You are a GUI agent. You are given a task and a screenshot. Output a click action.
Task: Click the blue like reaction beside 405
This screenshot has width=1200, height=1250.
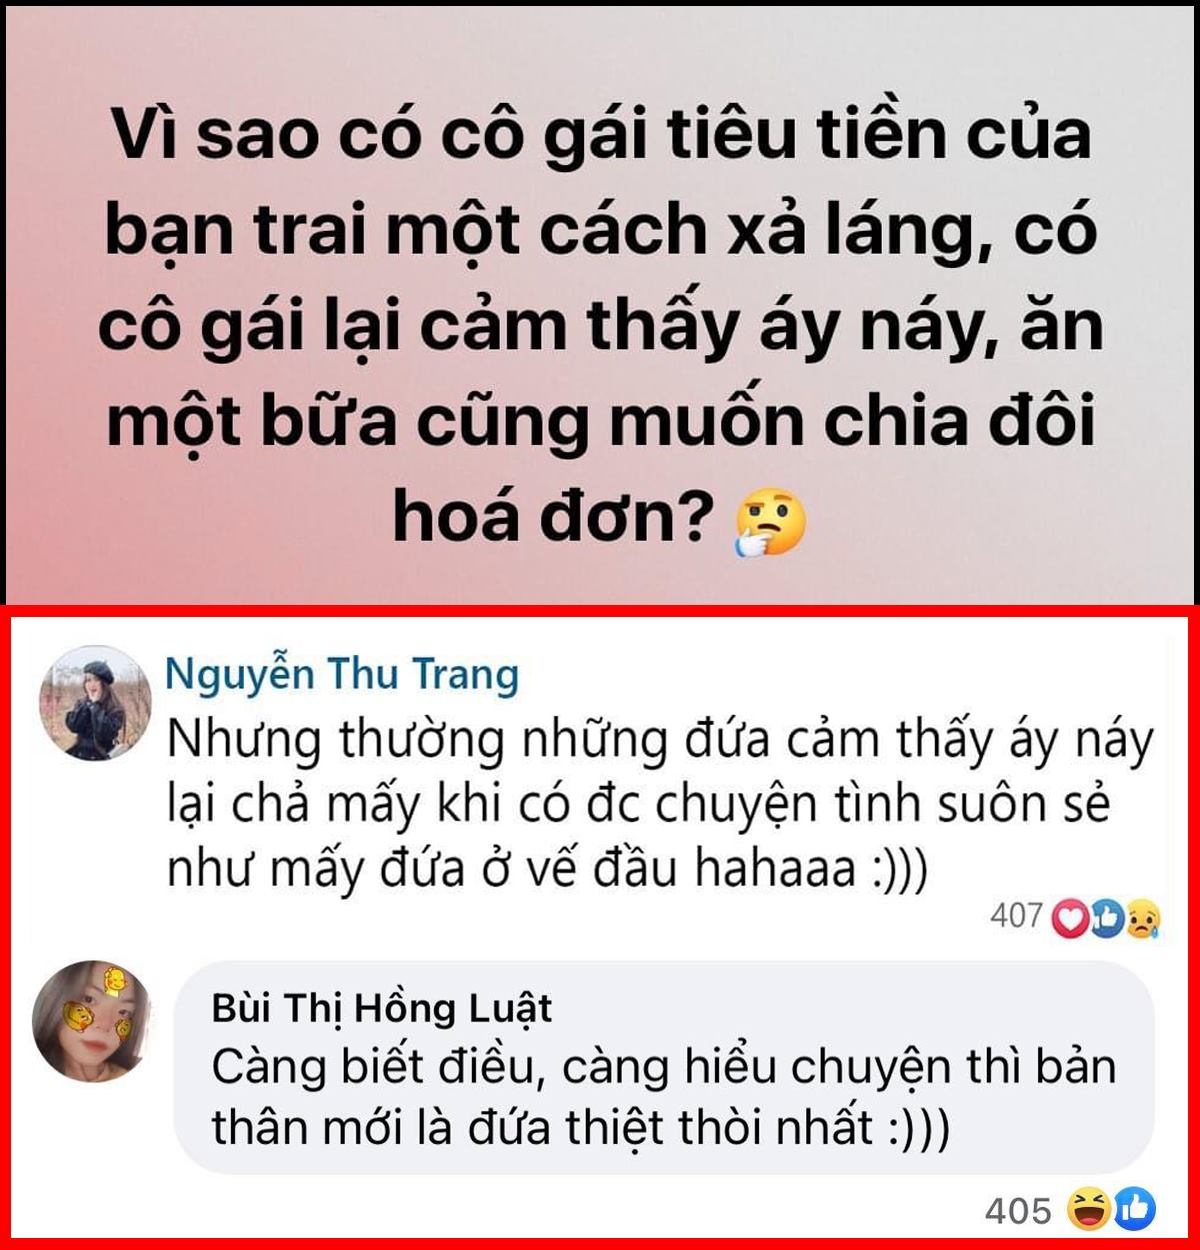point(1135,1209)
